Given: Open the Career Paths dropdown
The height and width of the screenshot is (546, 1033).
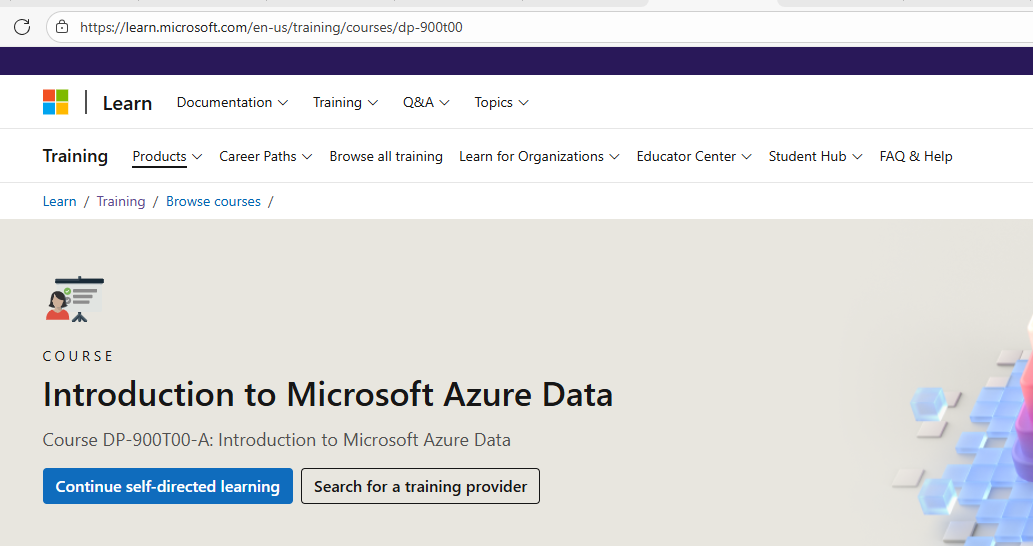Looking at the screenshot, I should click(265, 156).
